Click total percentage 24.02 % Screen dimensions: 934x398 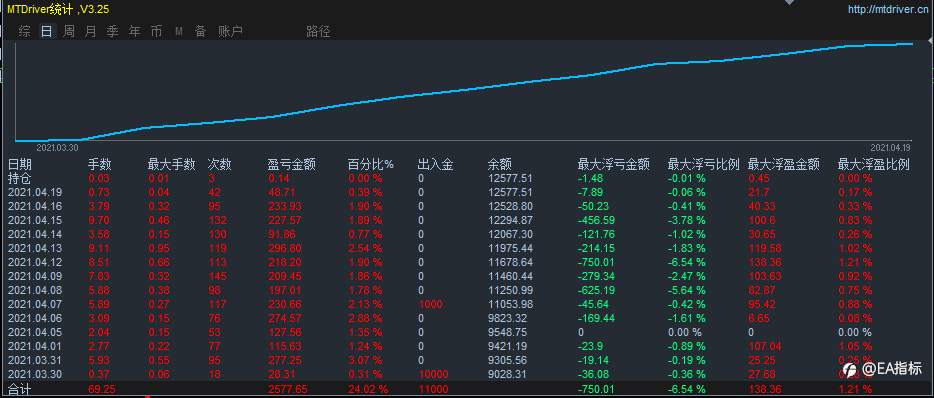368,390
